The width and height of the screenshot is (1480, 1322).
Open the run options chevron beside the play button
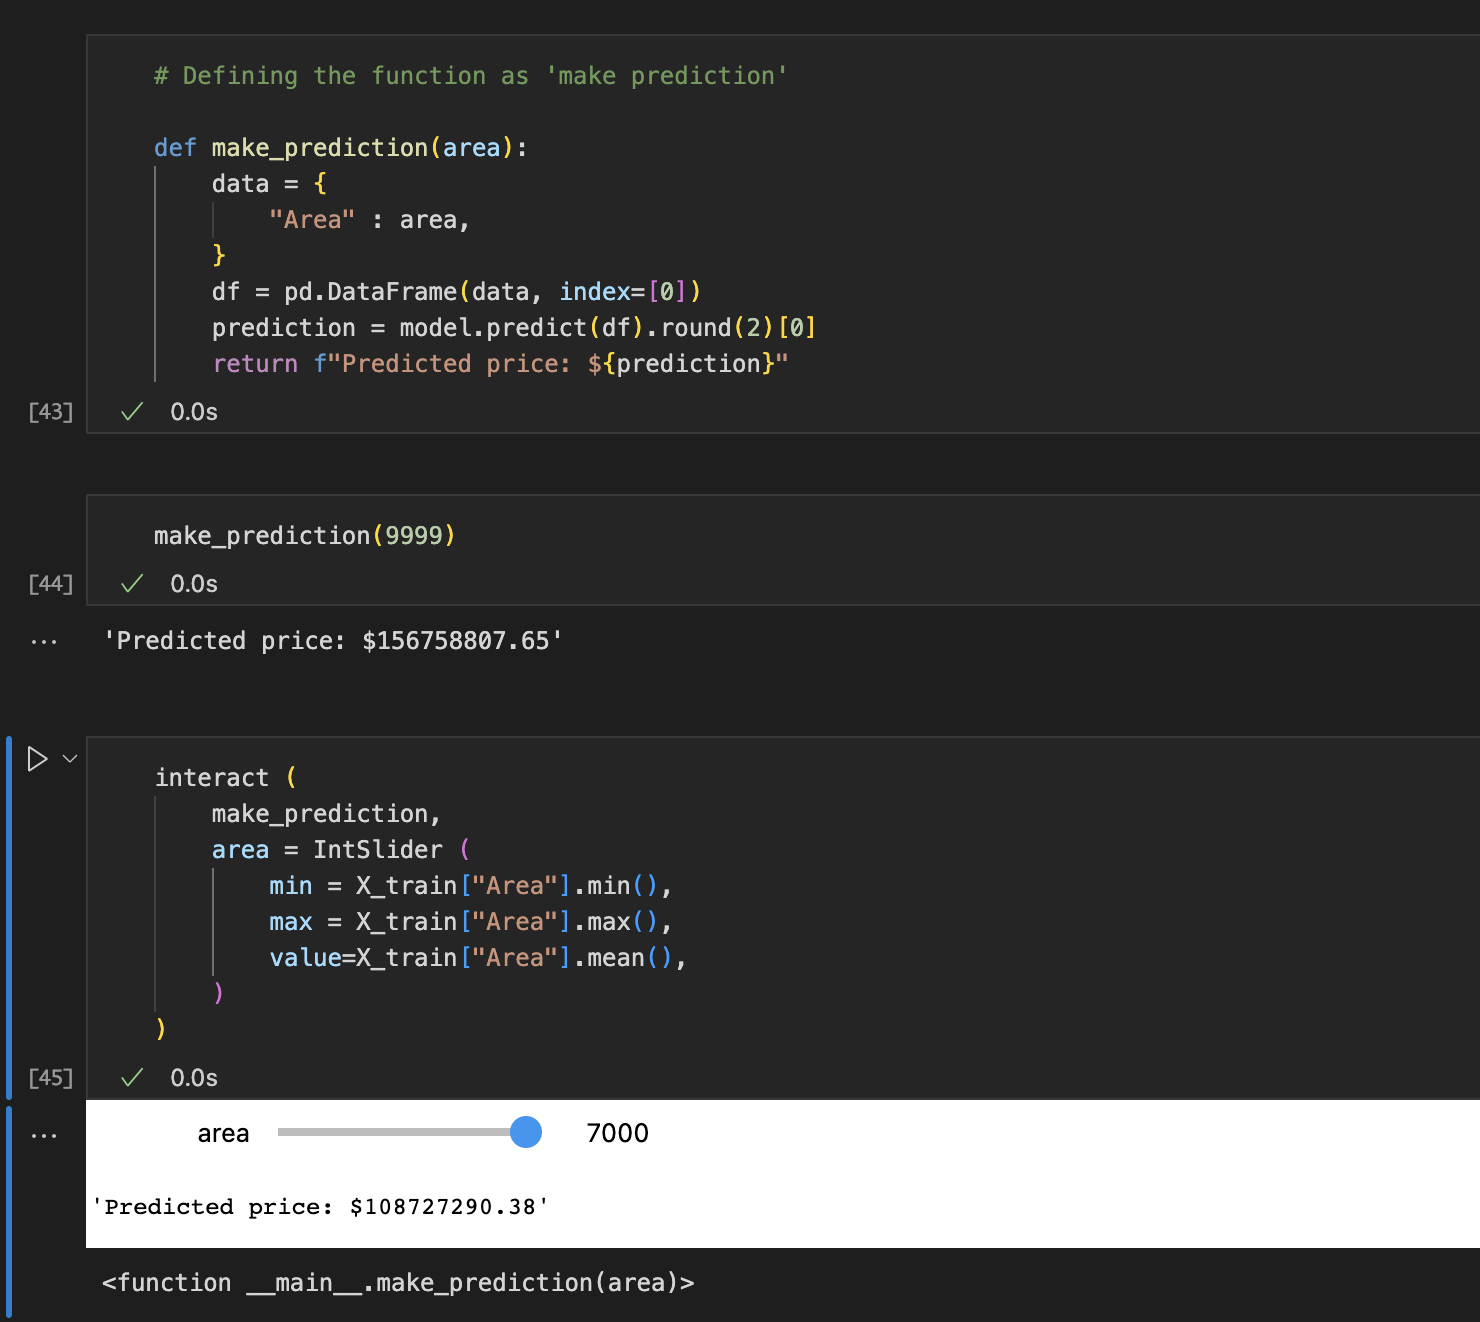pyautogui.click(x=68, y=758)
